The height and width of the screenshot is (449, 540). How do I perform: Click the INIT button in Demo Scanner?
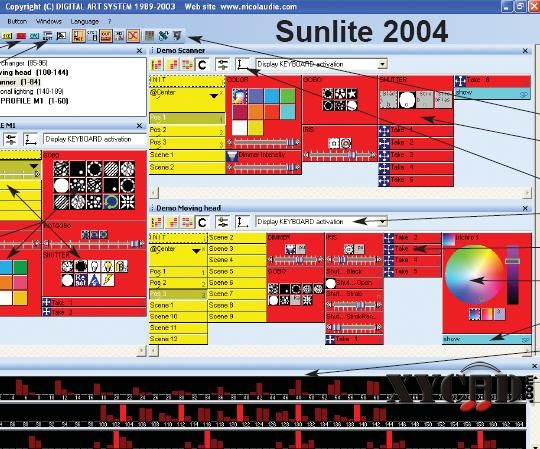(187, 81)
